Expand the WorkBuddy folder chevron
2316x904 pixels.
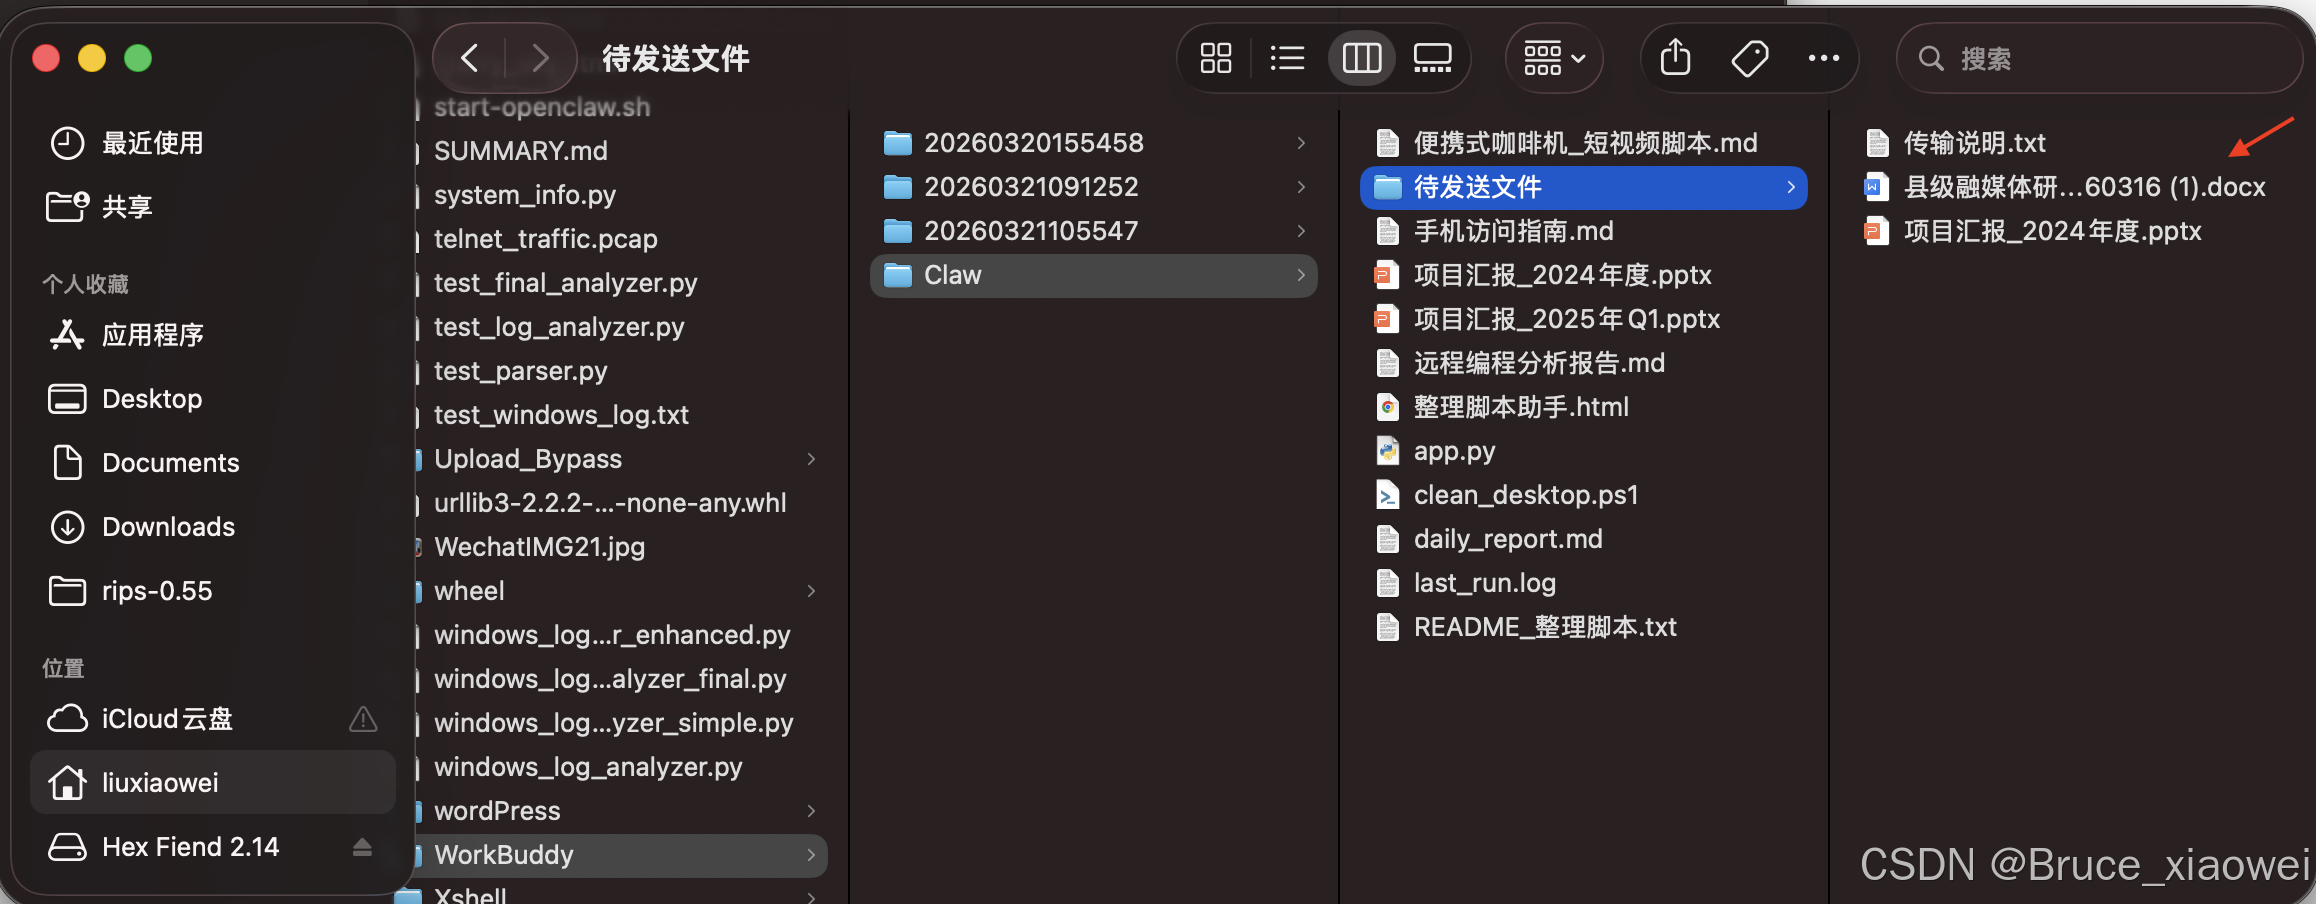[811, 855]
